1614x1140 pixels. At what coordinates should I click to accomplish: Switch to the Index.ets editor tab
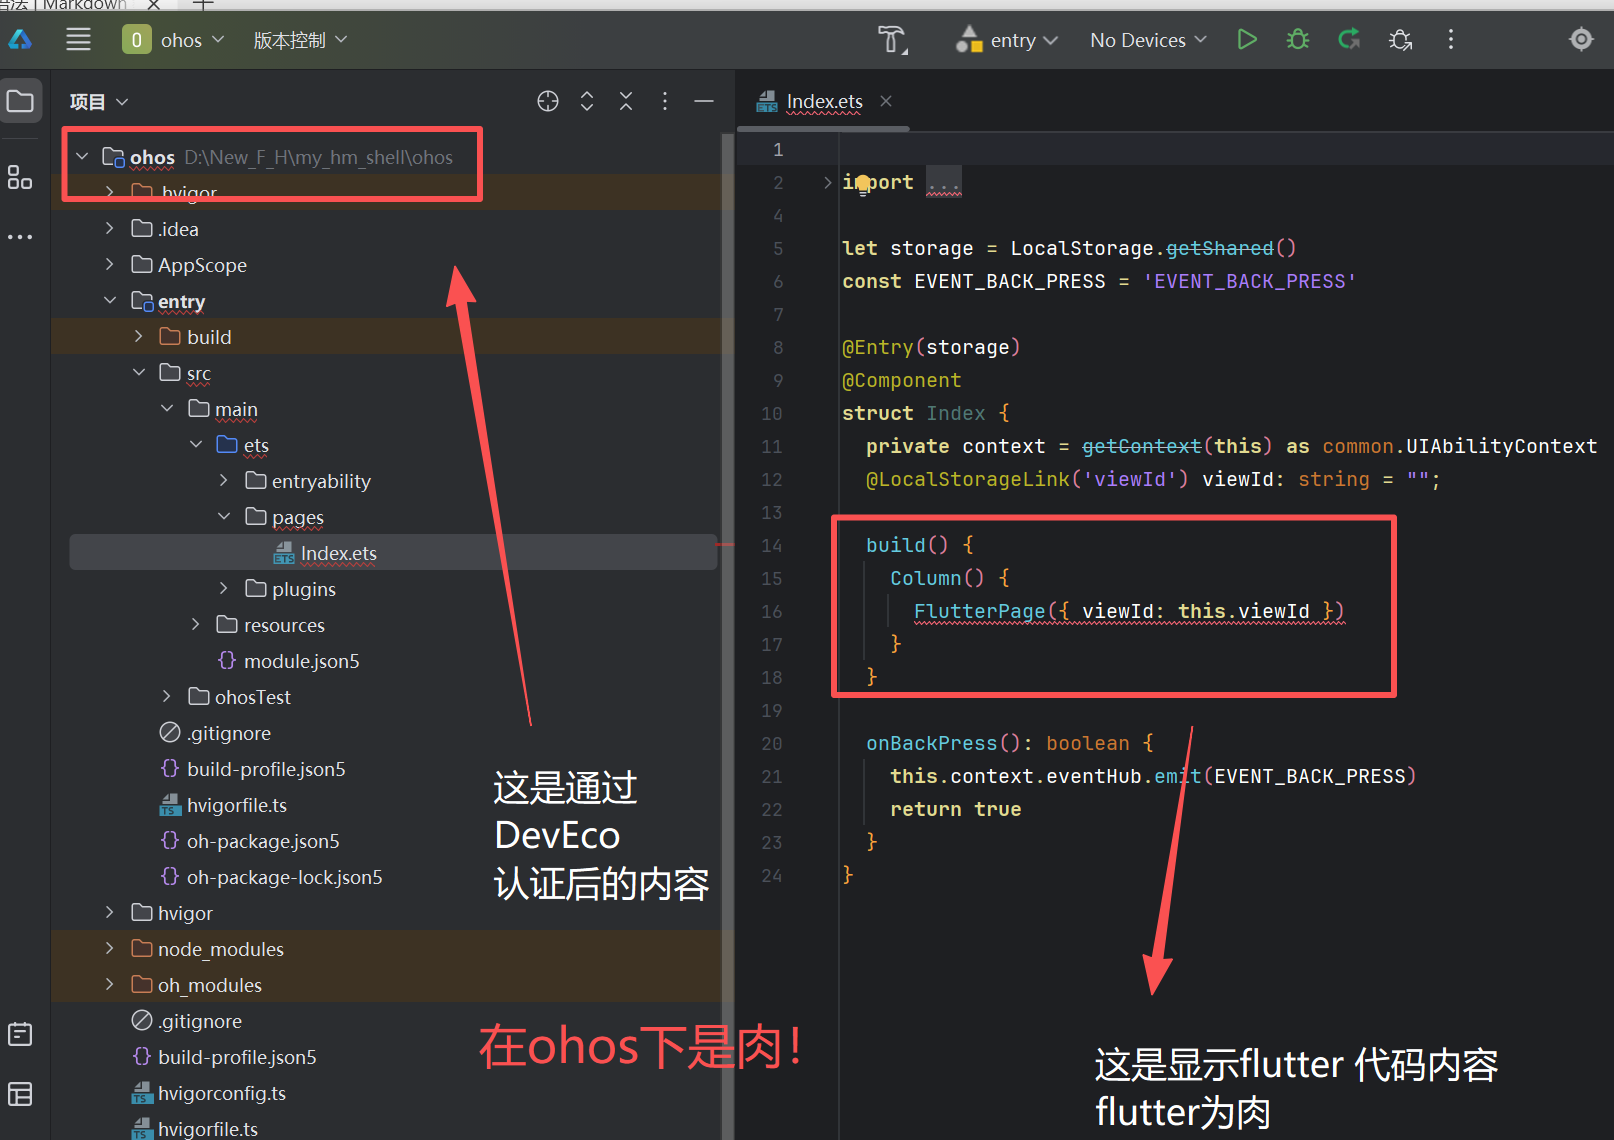pos(824,101)
